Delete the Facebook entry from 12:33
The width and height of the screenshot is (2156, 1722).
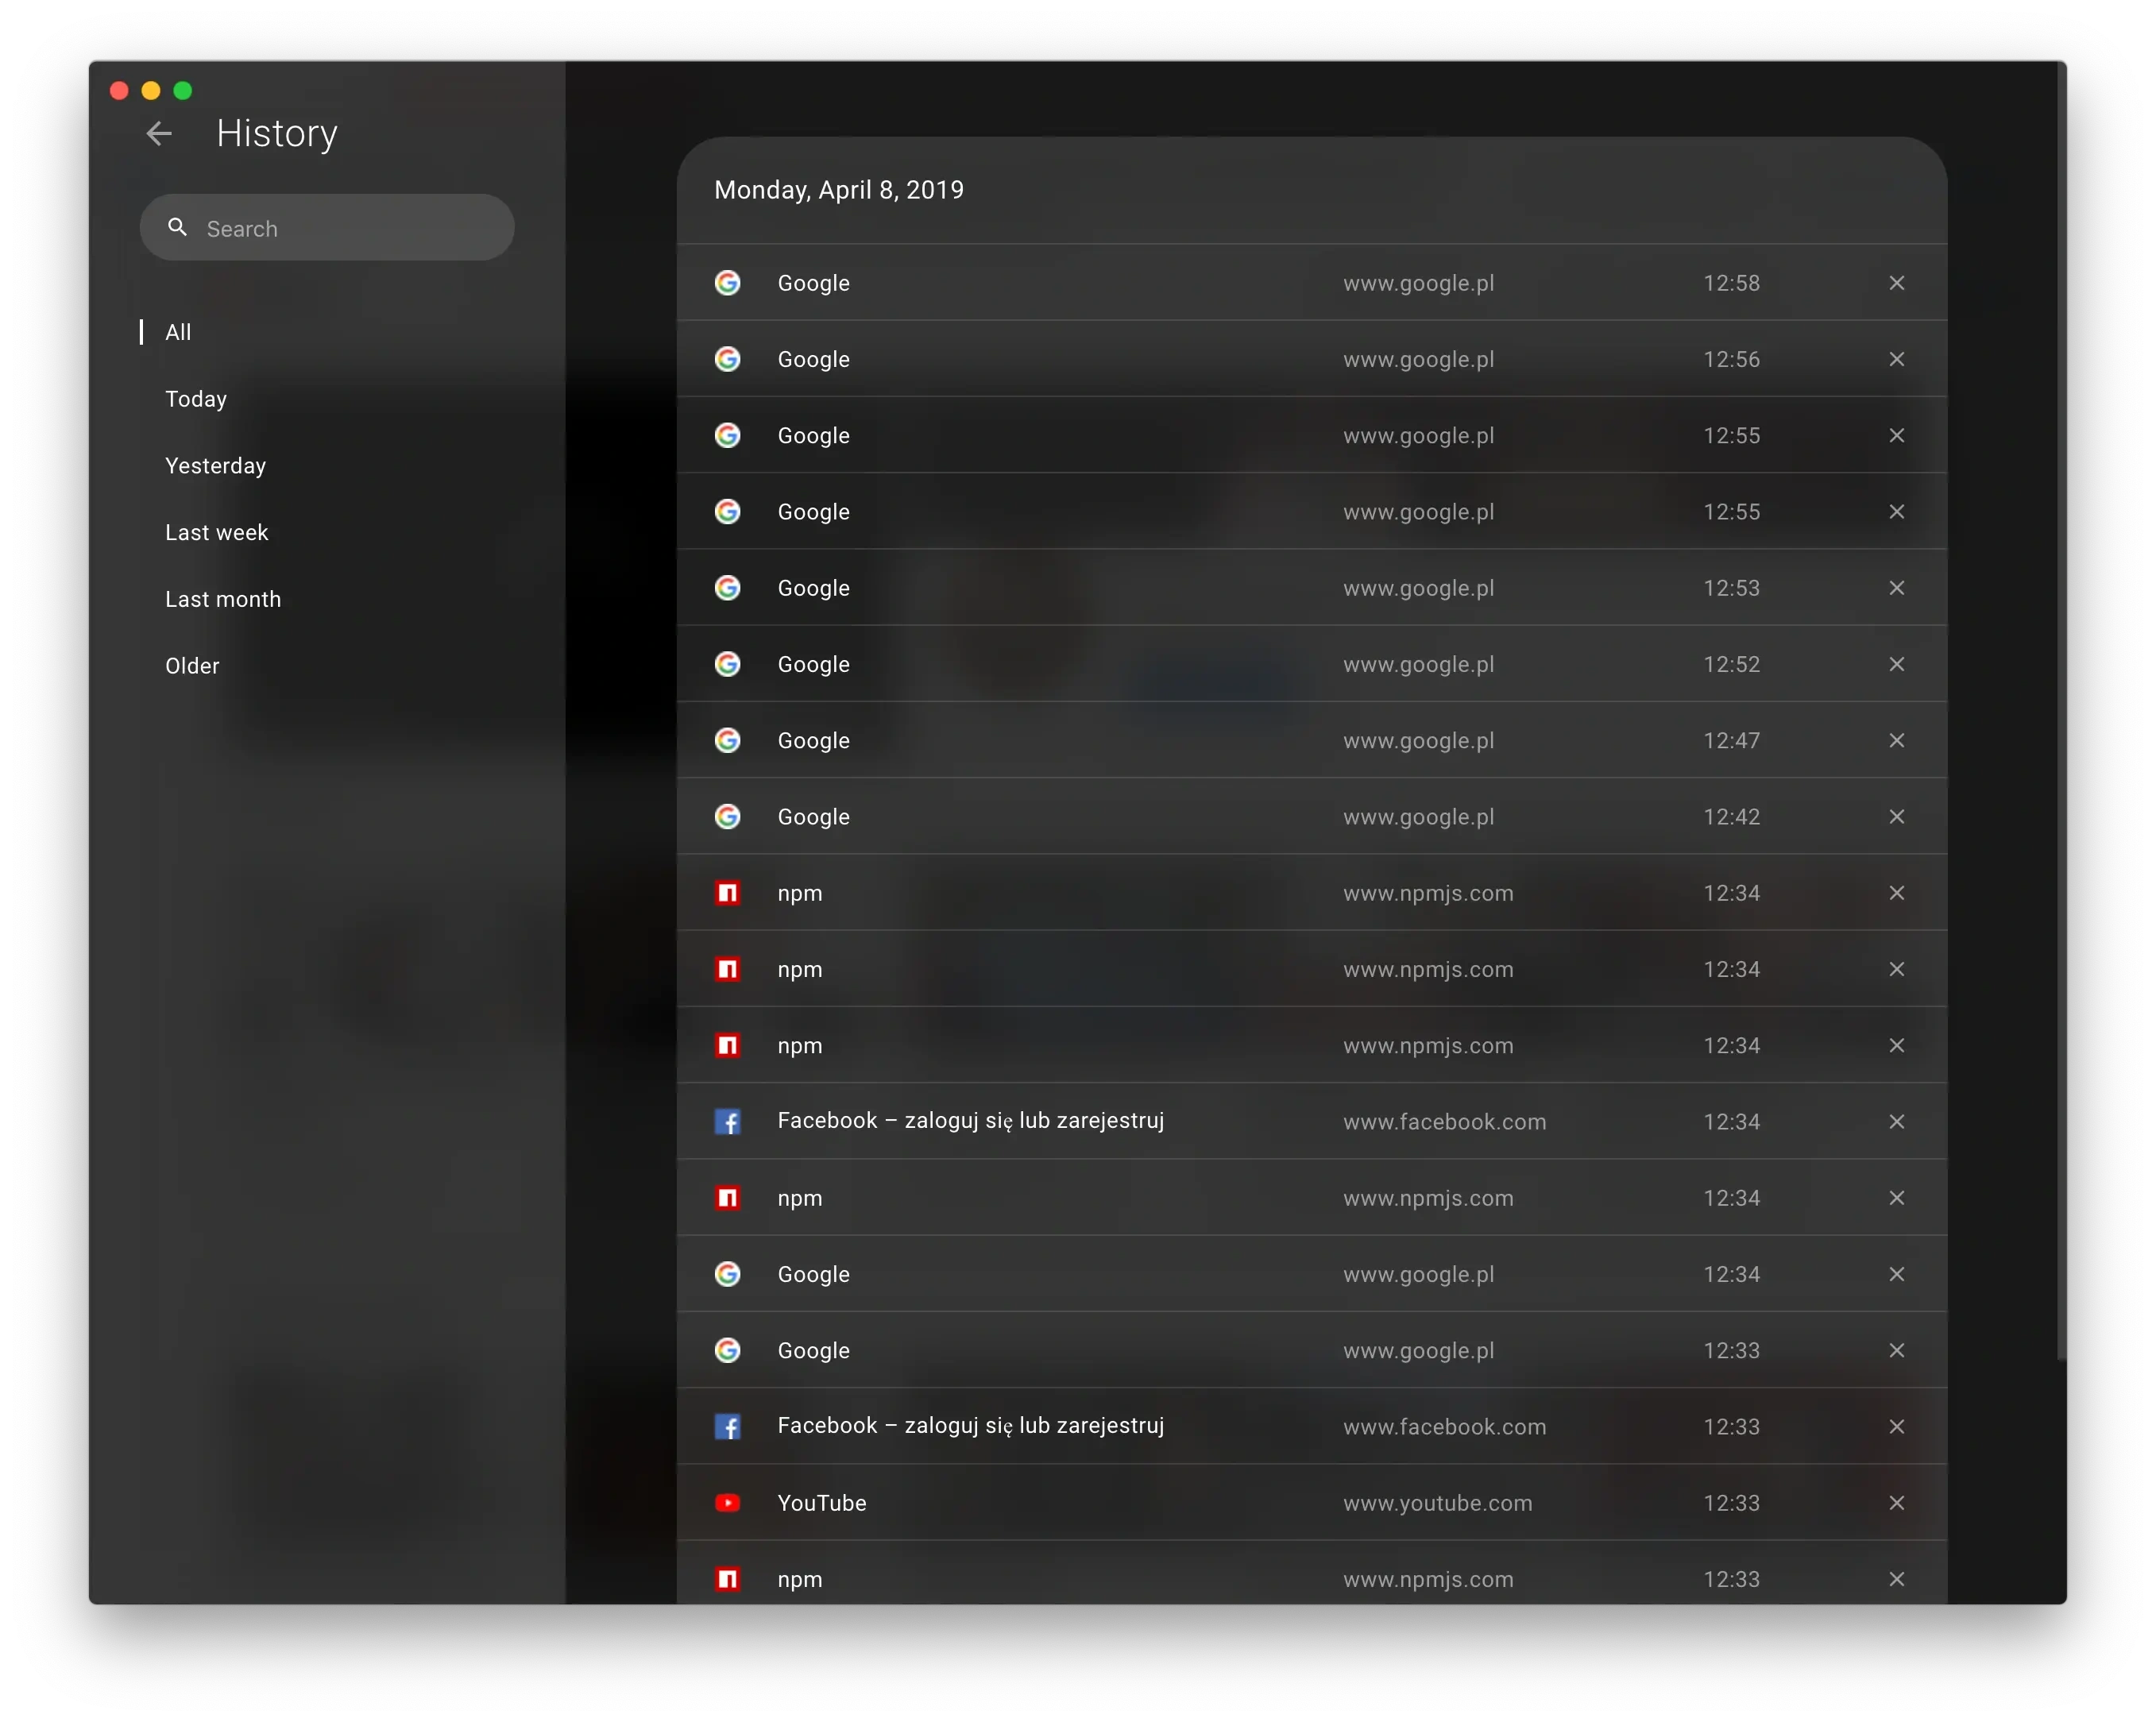click(x=1896, y=1427)
